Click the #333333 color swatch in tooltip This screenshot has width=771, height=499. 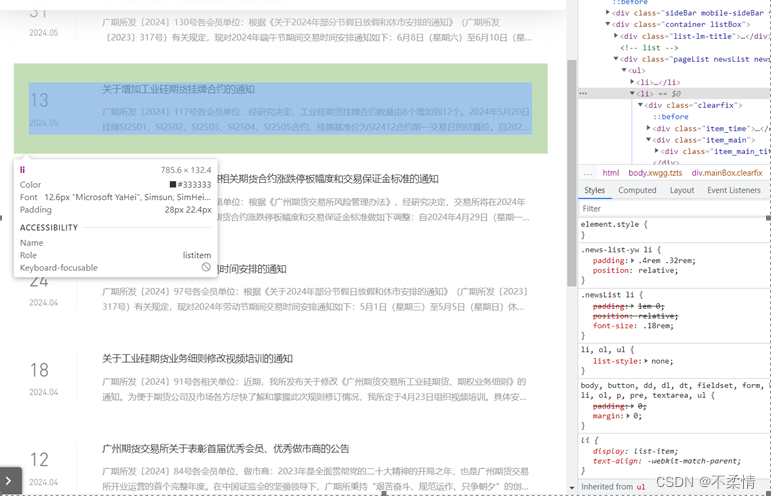(x=173, y=184)
